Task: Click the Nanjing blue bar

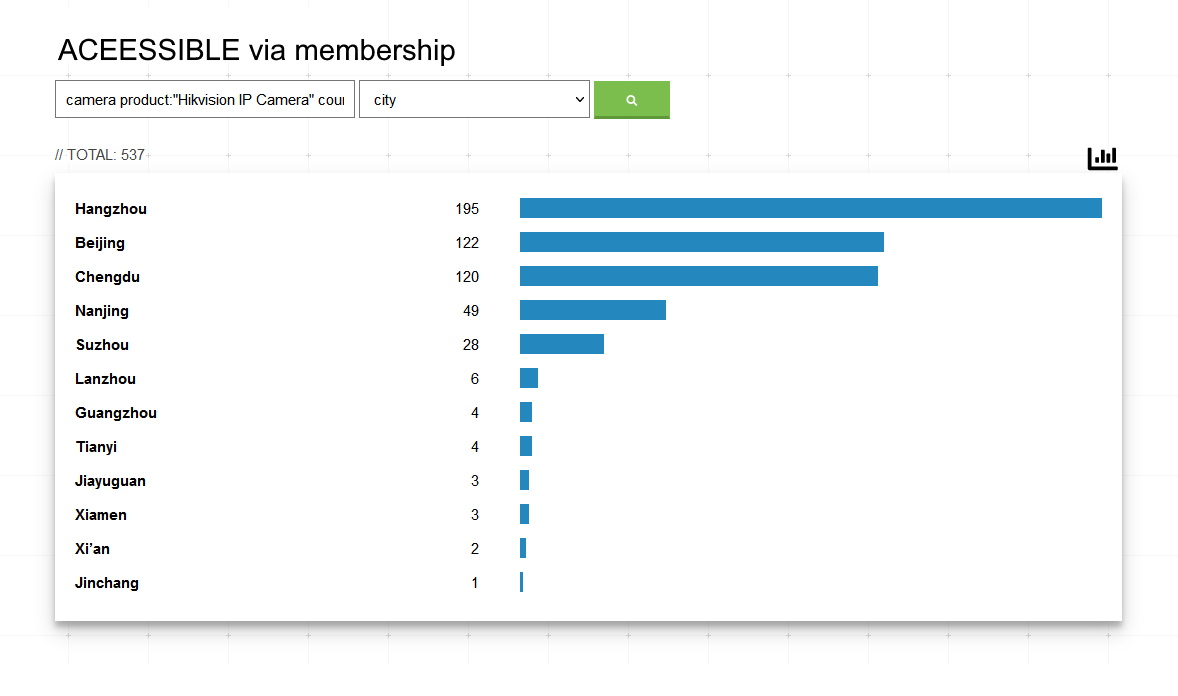Action: [x=592, y=310]
